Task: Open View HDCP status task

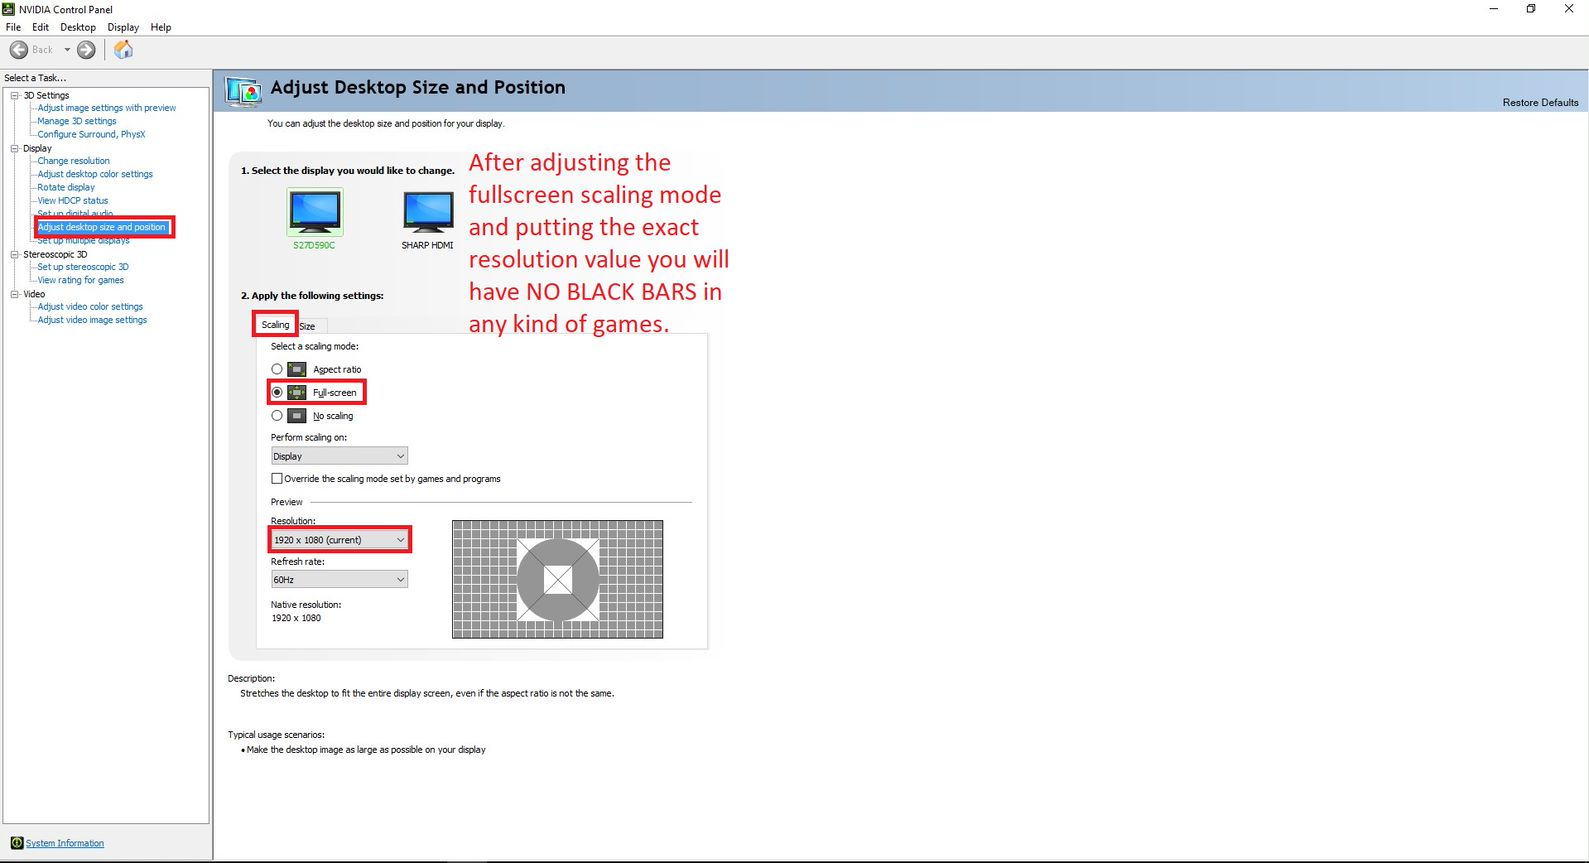Action: click(73, 200)
